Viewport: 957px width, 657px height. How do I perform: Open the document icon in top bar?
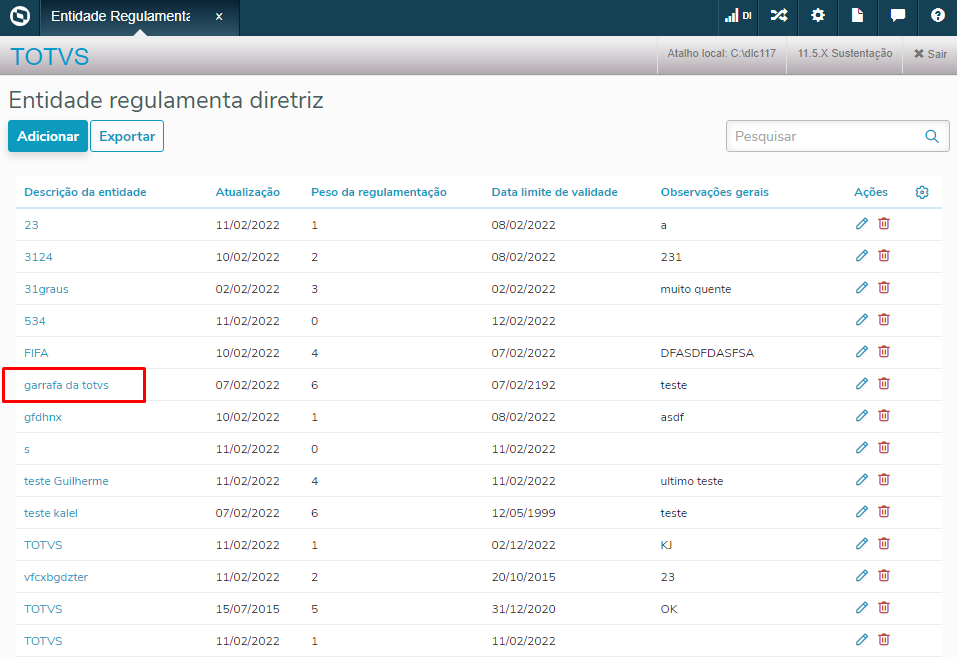pos(858,15)
